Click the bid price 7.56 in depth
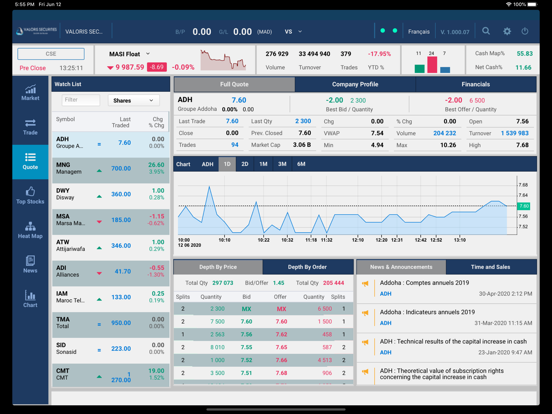 (x=246, y=334)
